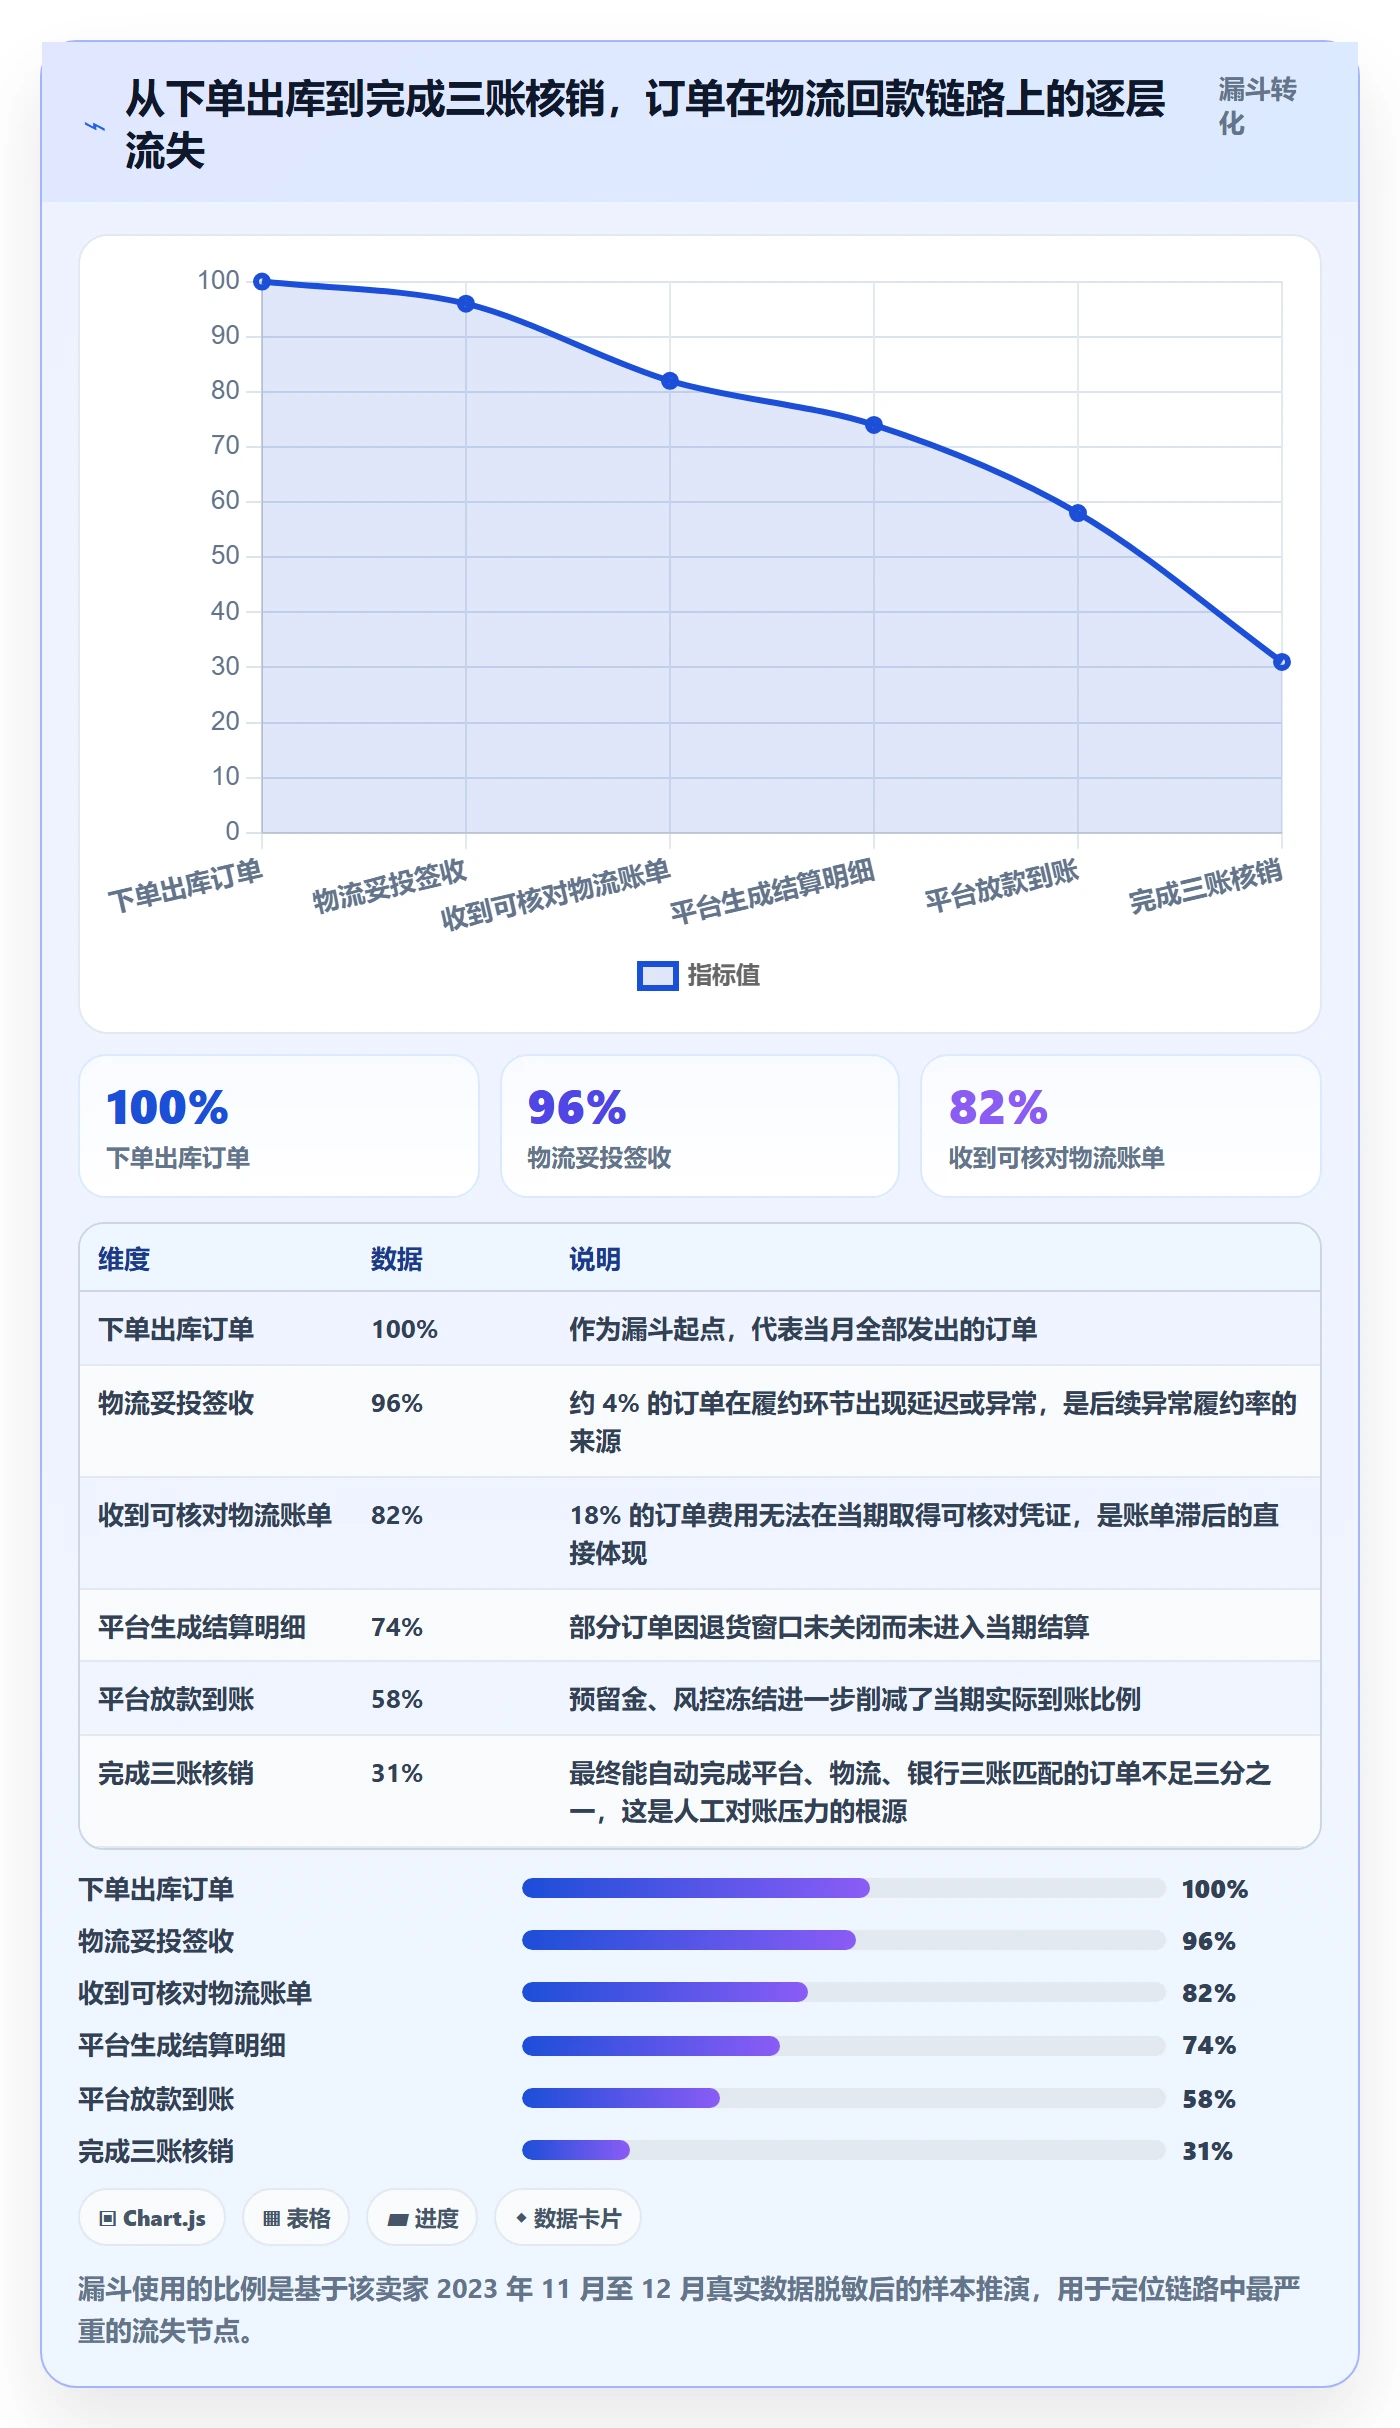Select the chart data point at value 82
Image resolution: width=1400 pixels, height=2428 pixels.
point(670,381)
